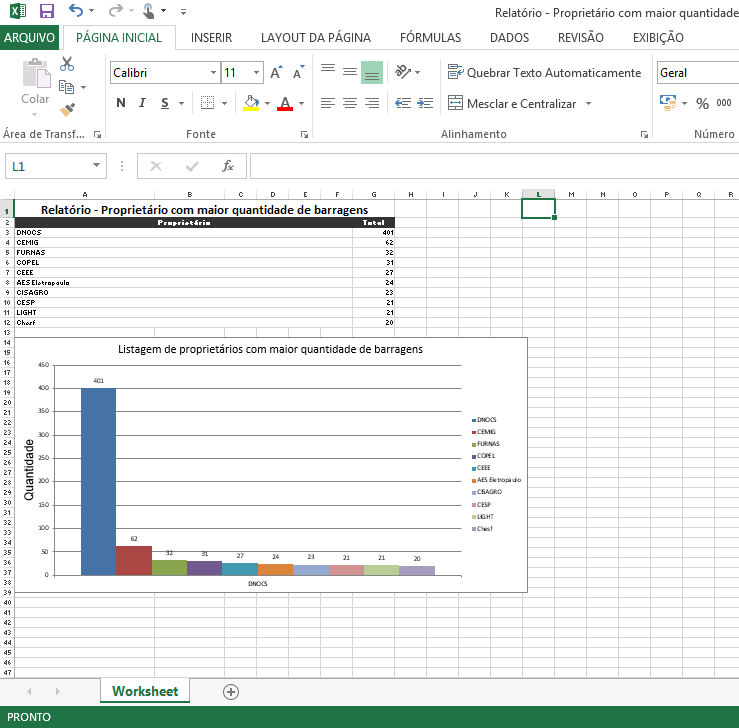
Task: Click the chart title text
Action: [x=270, y=349]
